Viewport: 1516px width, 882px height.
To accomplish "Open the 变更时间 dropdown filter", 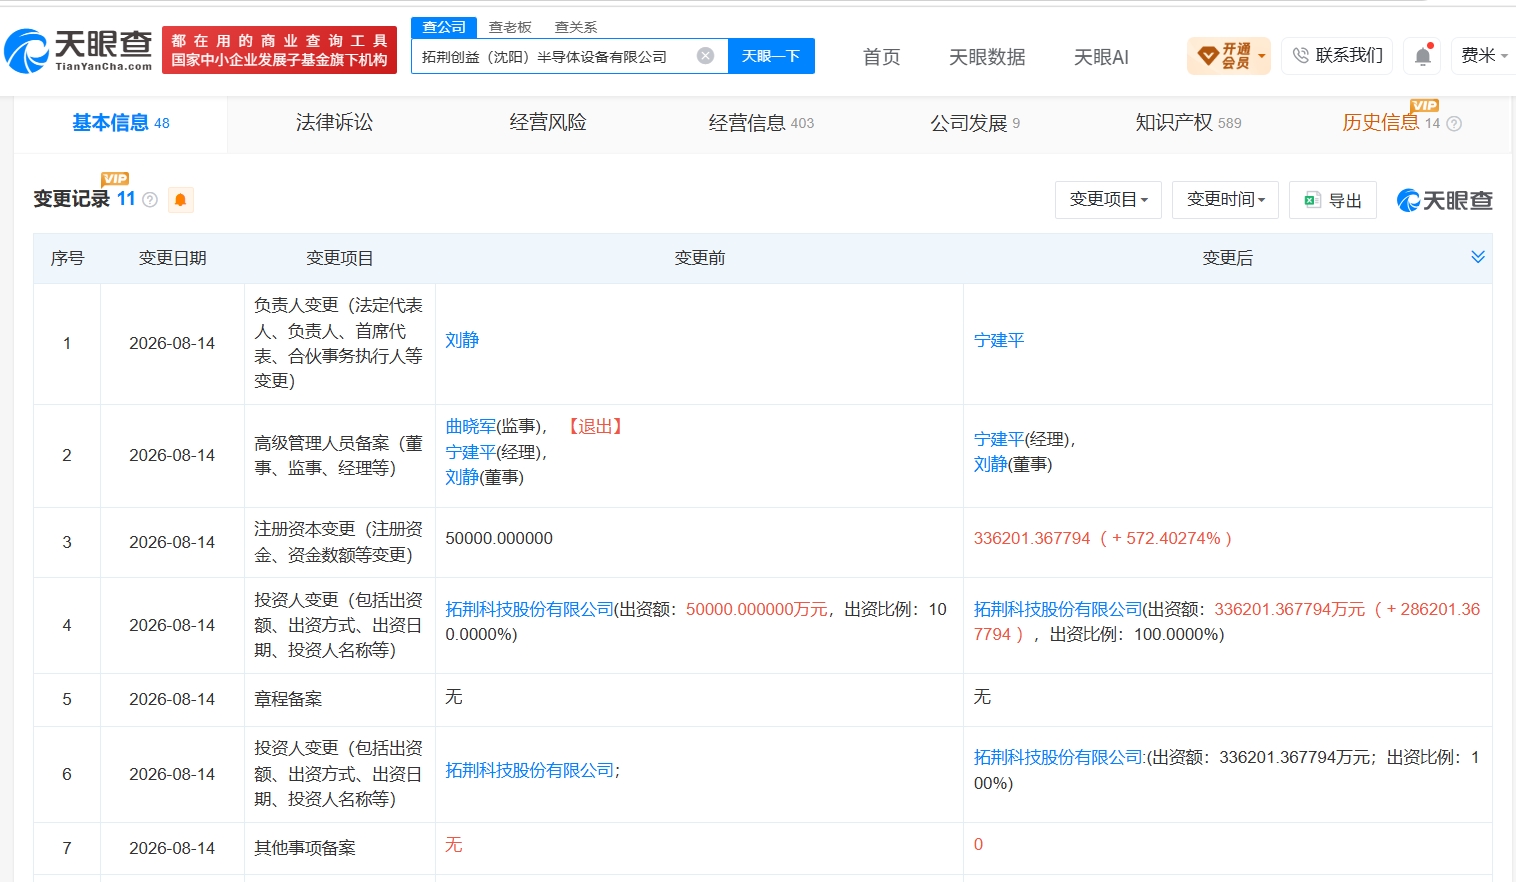I will click(1225, 200).
